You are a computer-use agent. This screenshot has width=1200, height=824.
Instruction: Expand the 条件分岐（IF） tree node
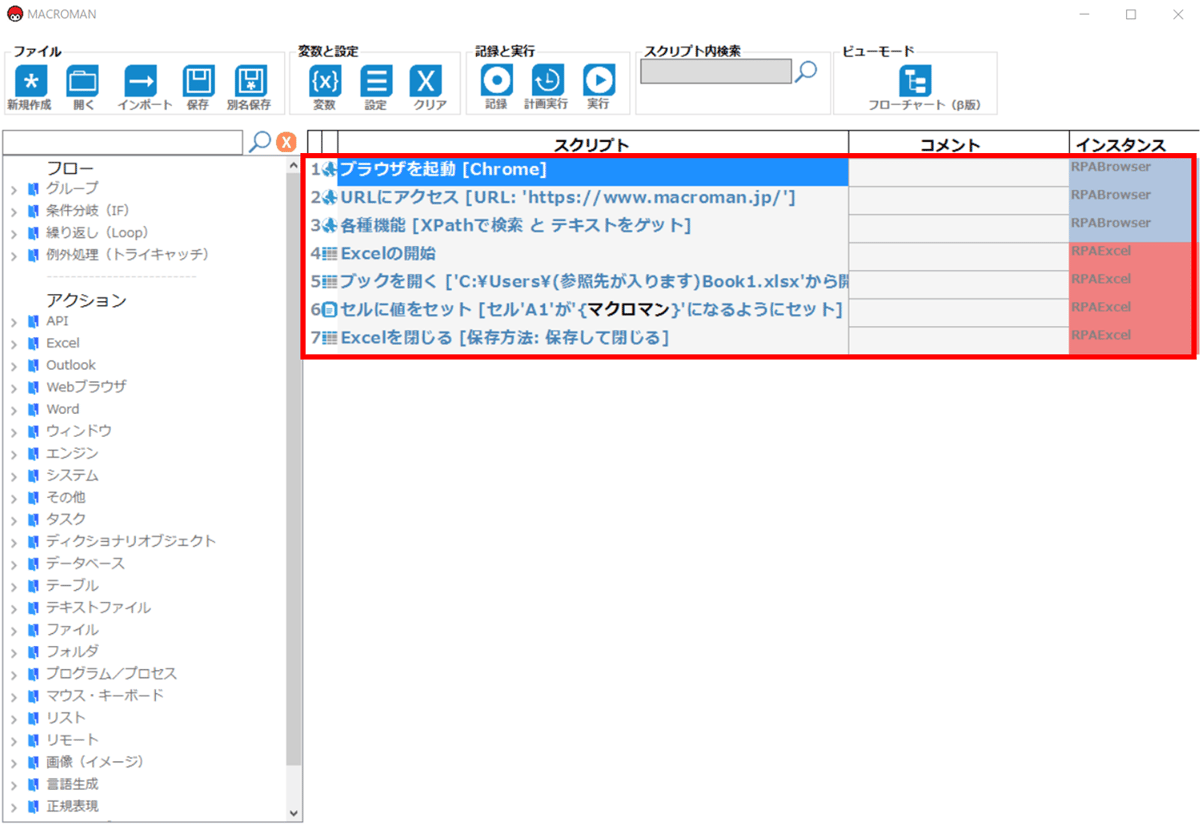pos(14,210)
